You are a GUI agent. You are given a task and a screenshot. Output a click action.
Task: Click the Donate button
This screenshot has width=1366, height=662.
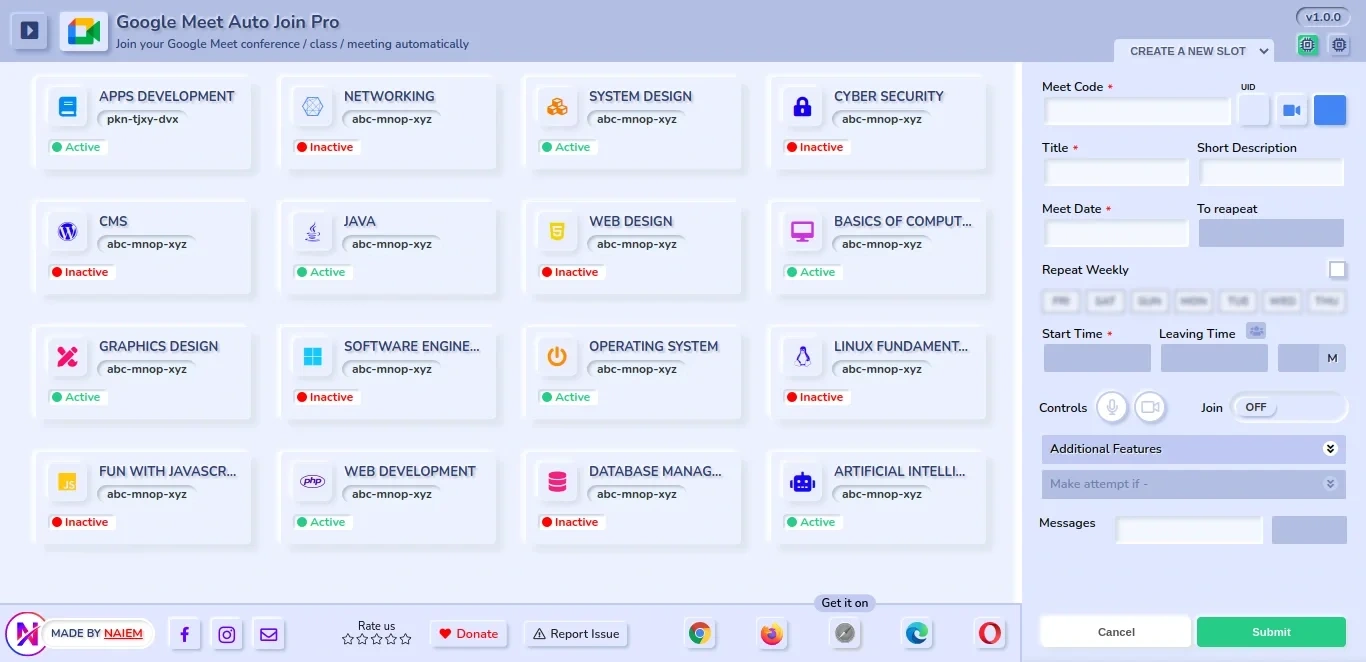(469, 634)
